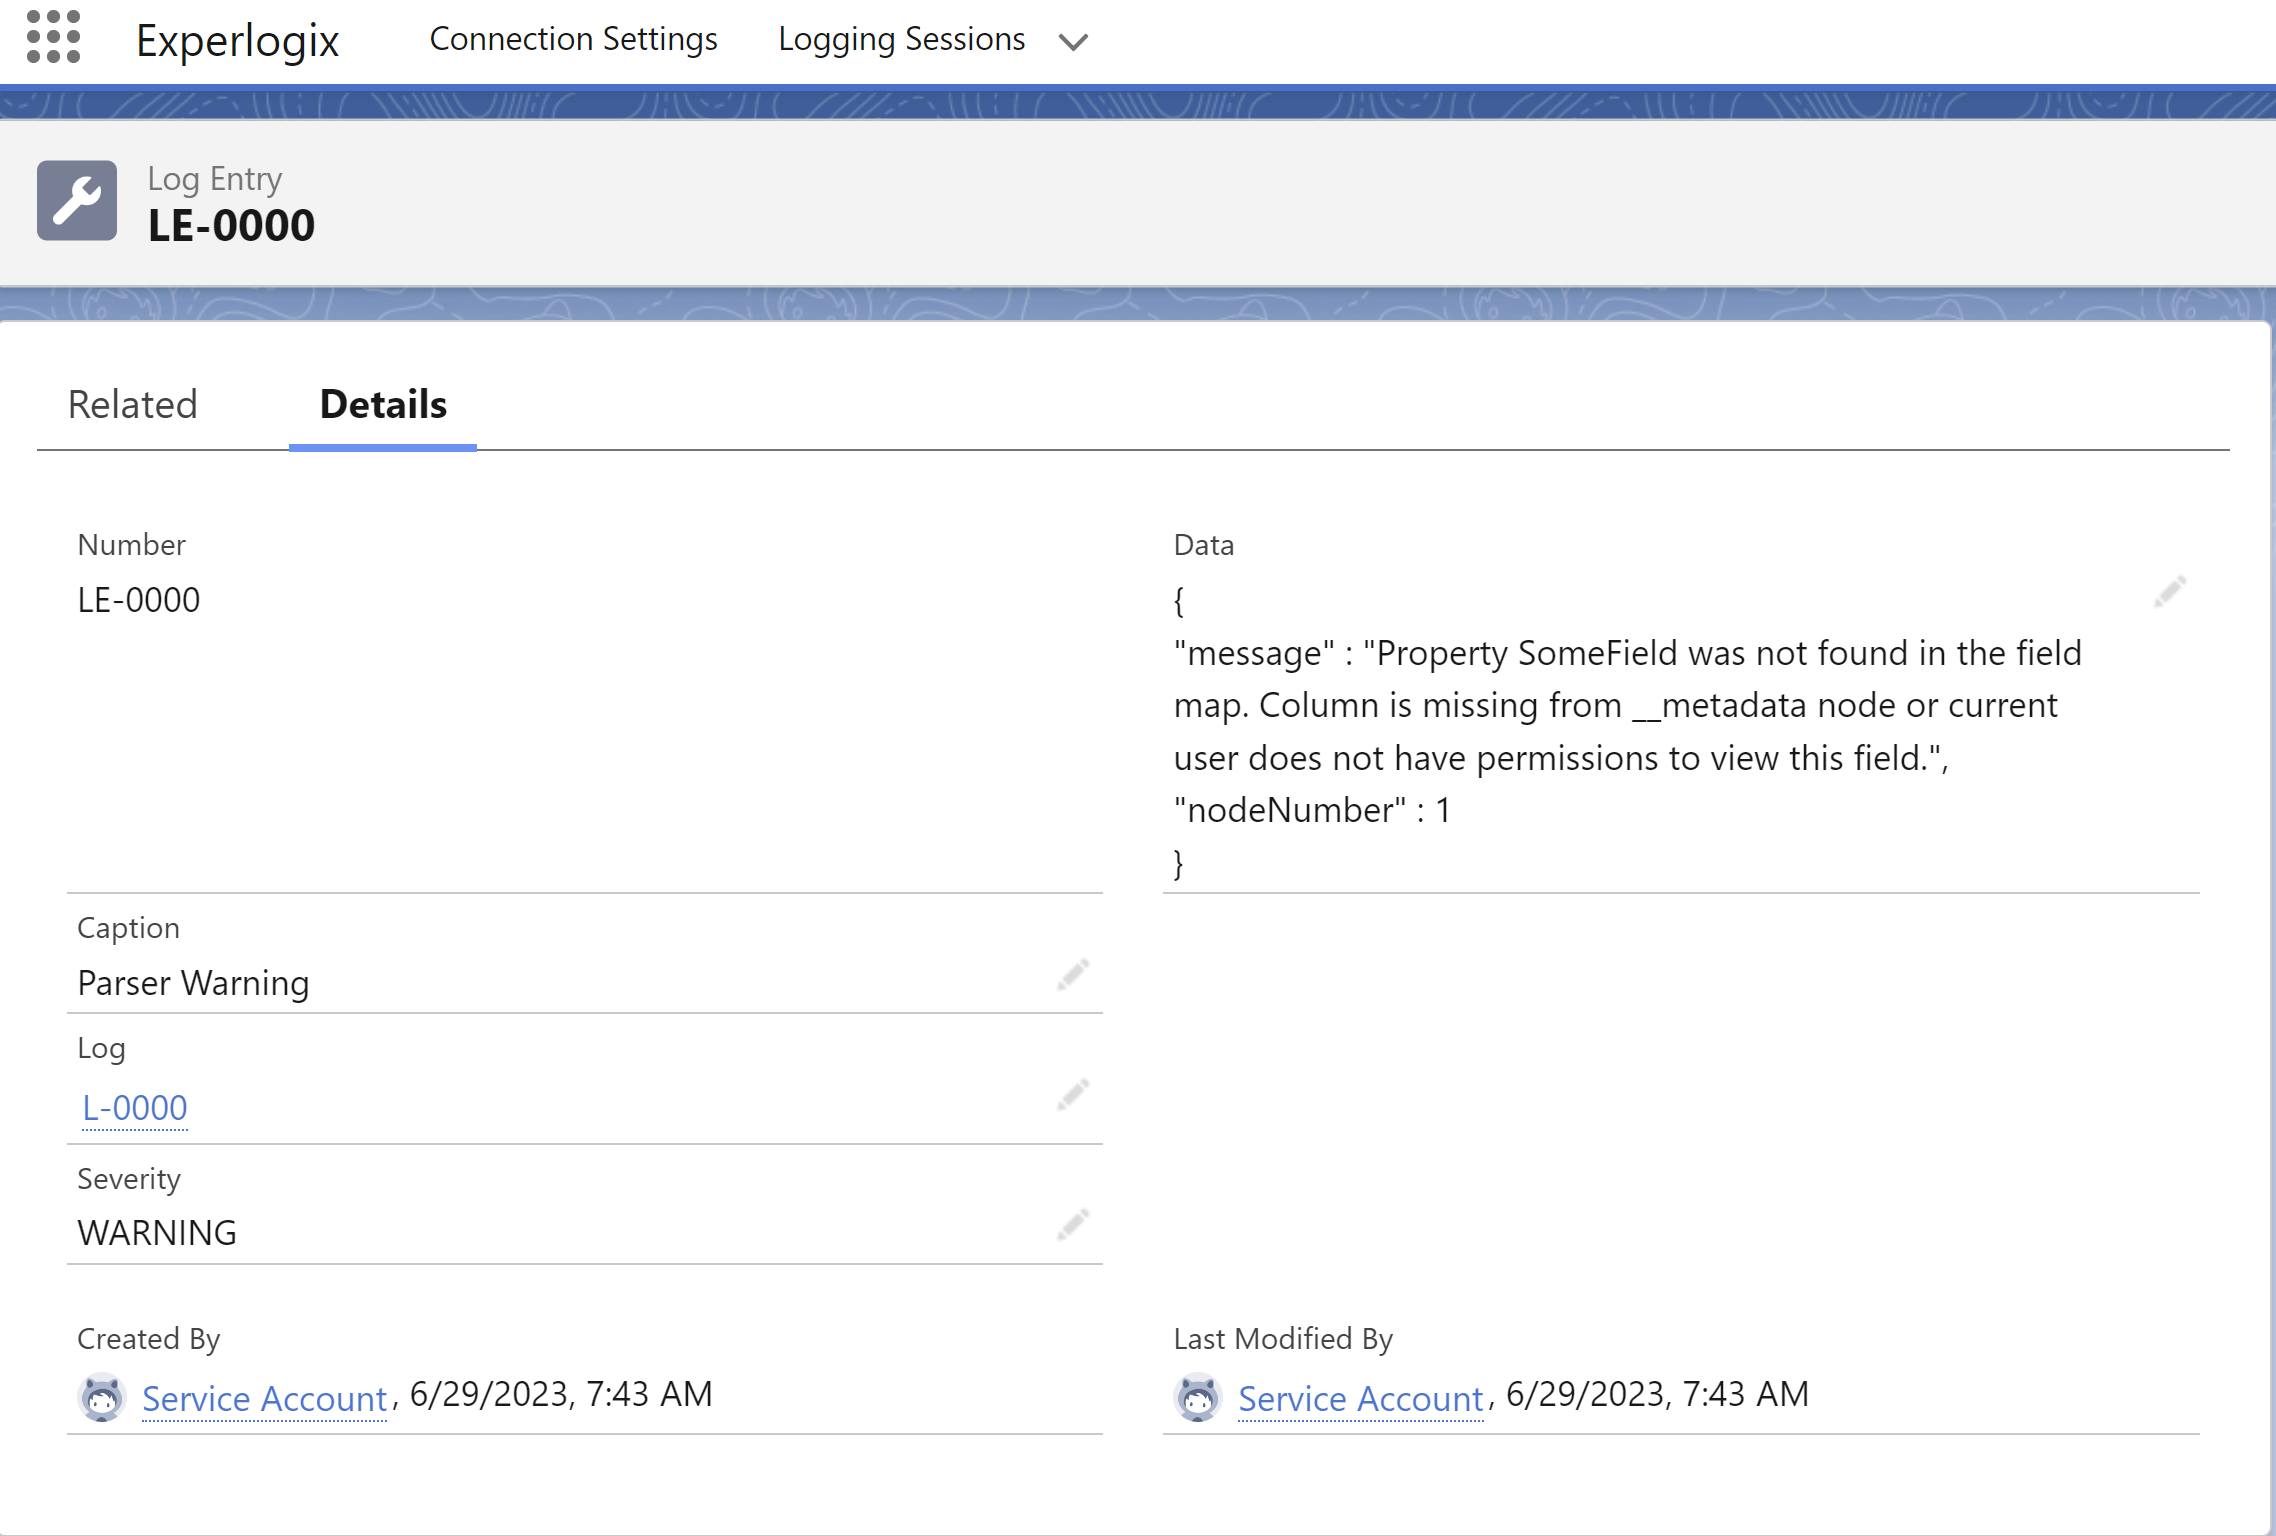Click the "nodeNumber" : 1 data line
The image size is (2276, 1536).
[x=1312, y=810]
